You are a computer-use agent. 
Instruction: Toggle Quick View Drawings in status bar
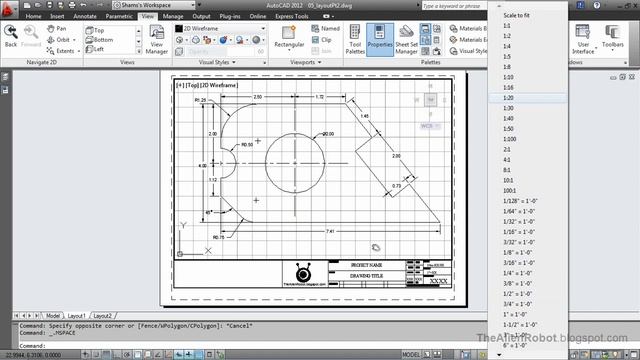click(x=437, y=355)
